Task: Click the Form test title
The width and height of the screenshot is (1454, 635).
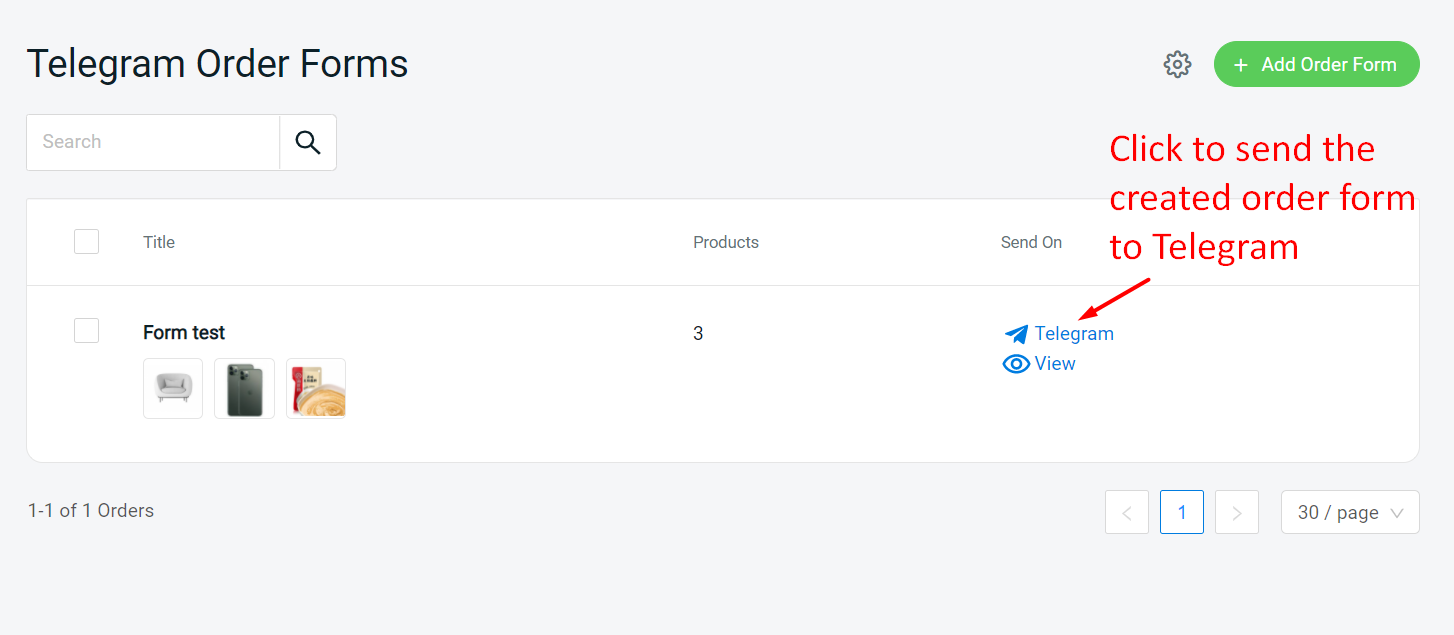Action: [184, 333]
